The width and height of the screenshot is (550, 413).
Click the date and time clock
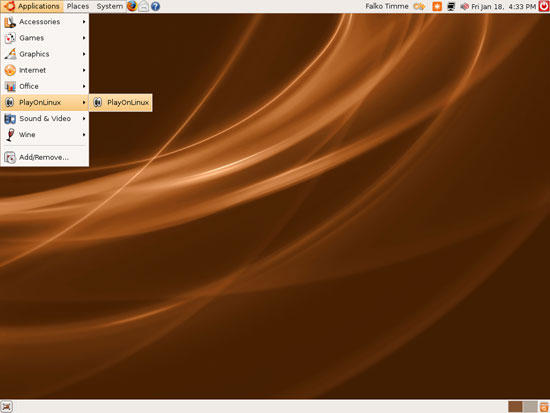[x=504, y=6]
